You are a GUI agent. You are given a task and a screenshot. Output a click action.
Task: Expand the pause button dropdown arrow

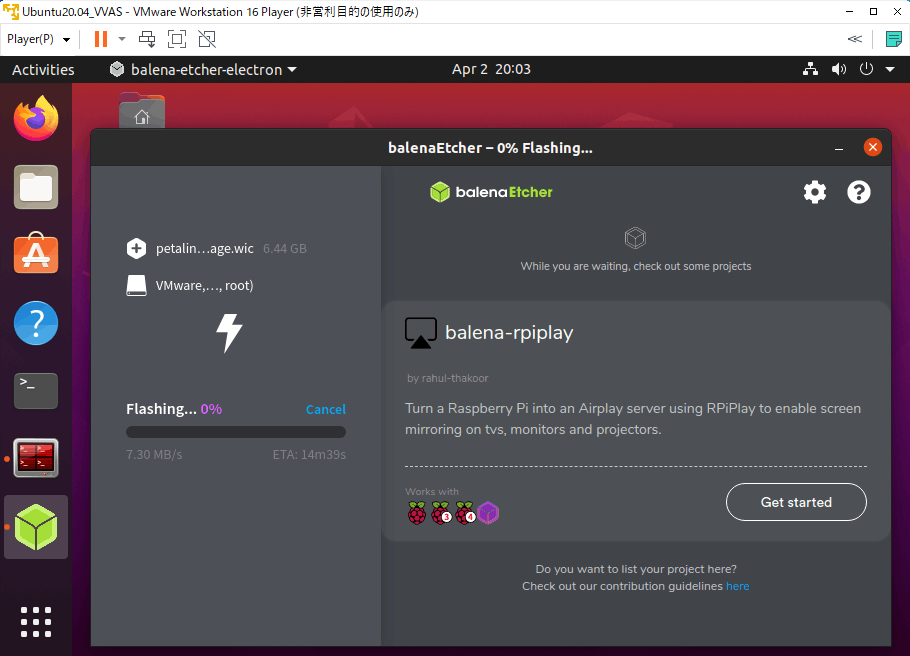coord(122,39)
